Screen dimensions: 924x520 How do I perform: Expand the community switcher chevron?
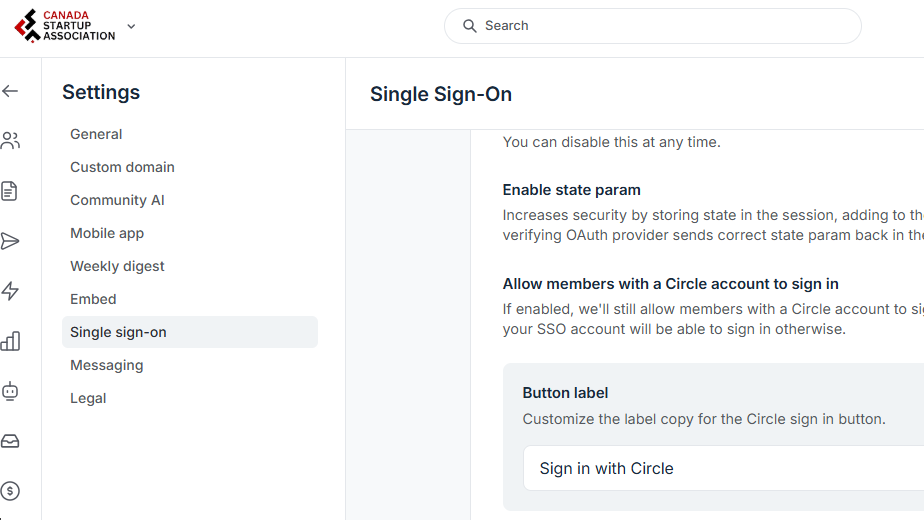[x=132, y=26]
